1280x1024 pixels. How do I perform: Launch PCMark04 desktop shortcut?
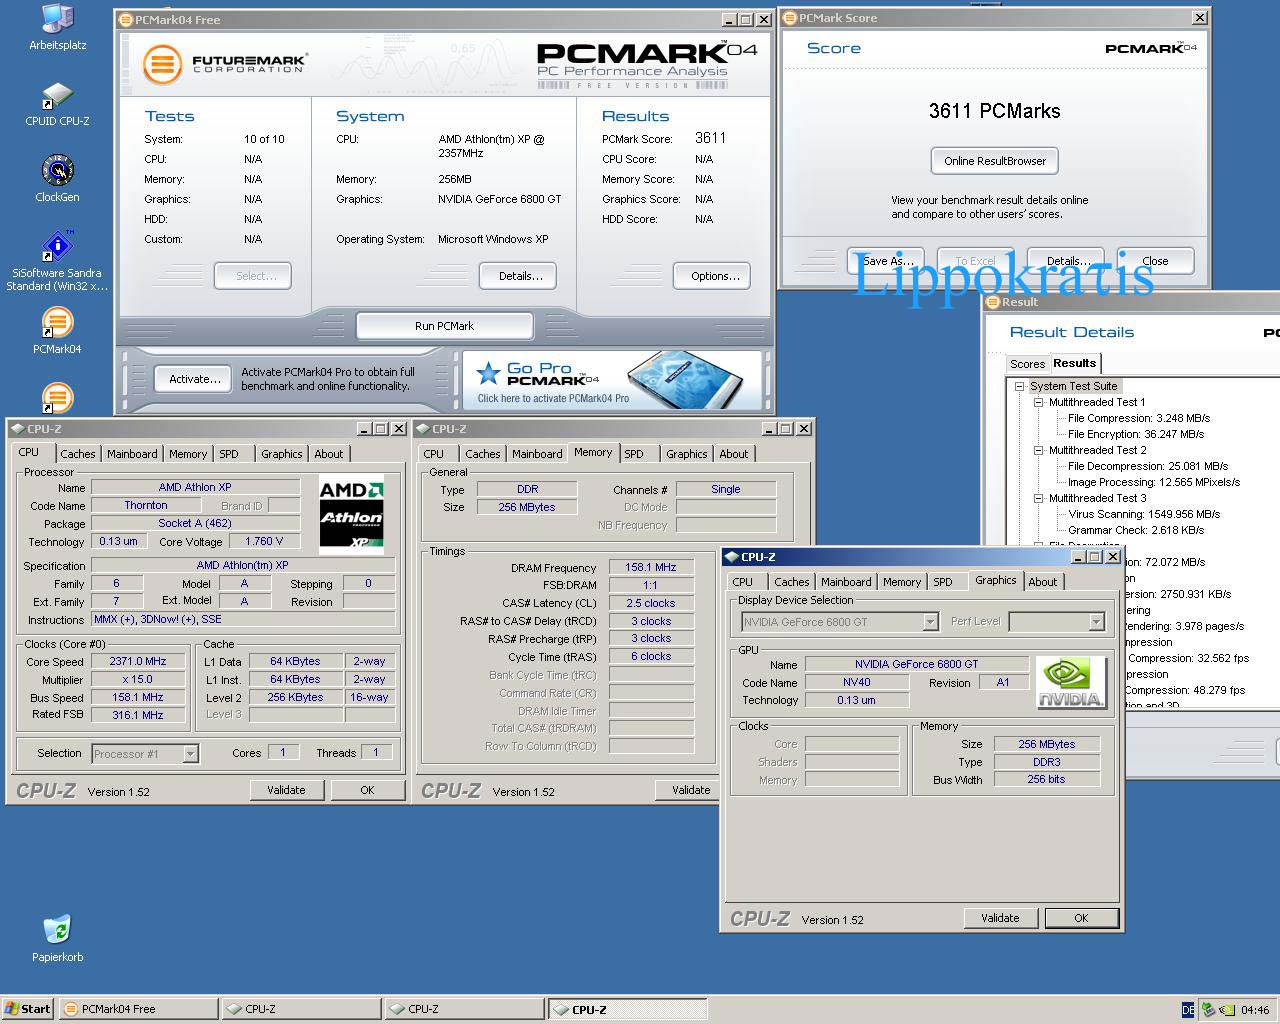coord(57,332)
